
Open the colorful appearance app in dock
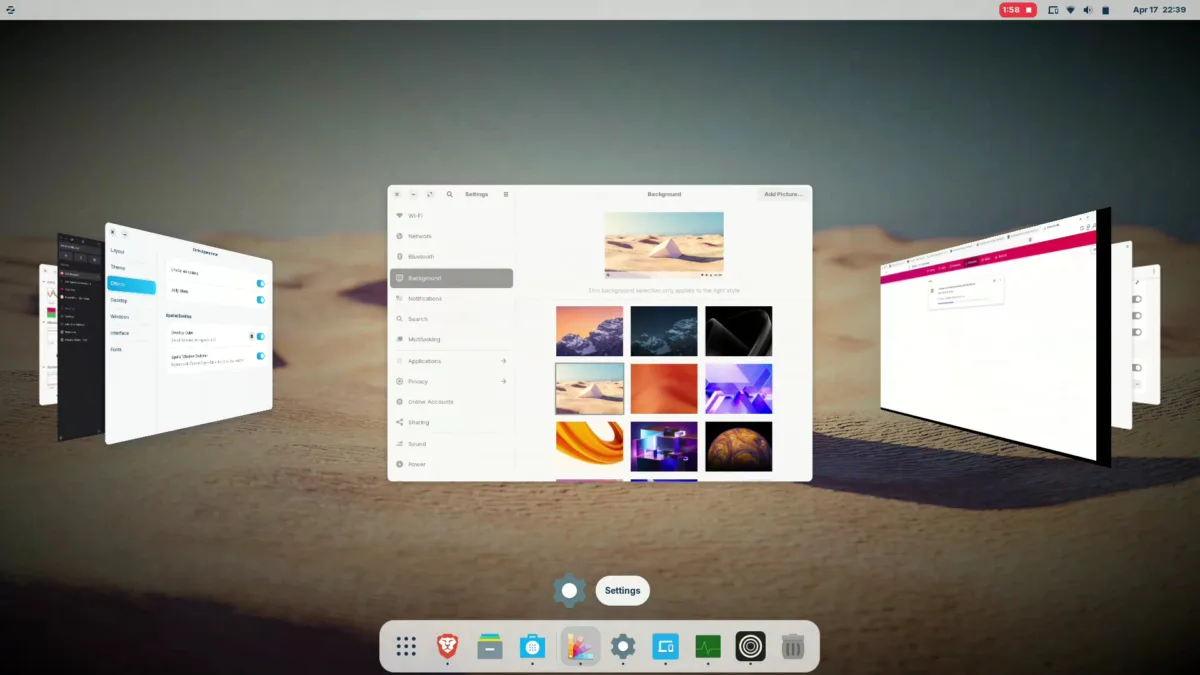coord(580,647)
